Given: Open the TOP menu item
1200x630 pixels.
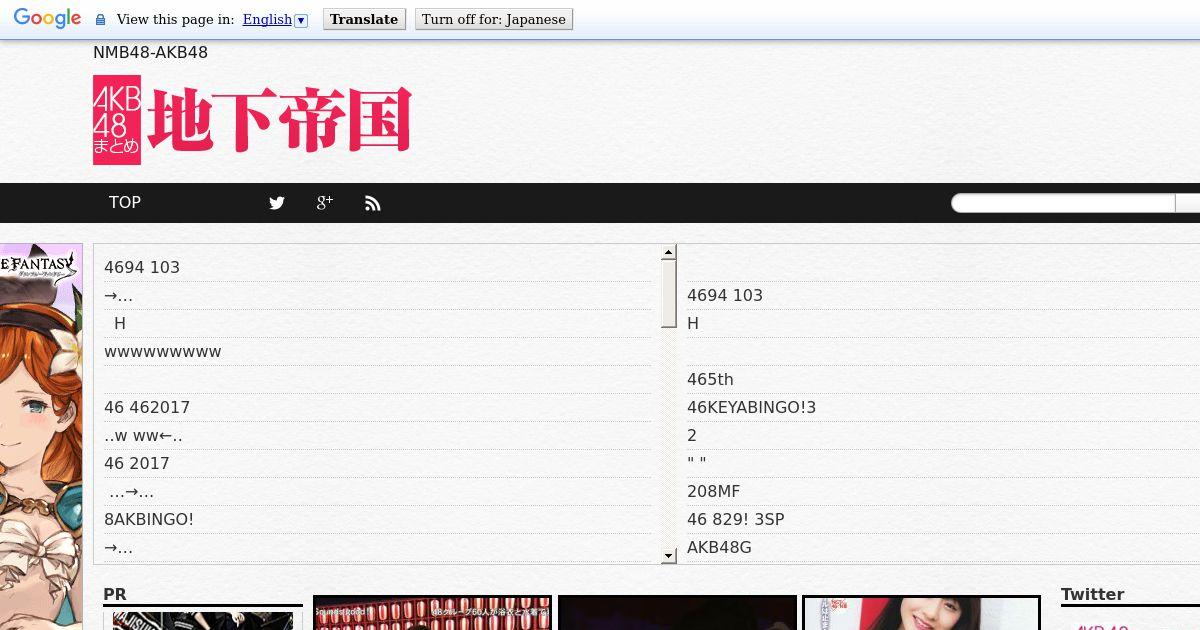Looking at the screenshot, I should coord(125,202).
